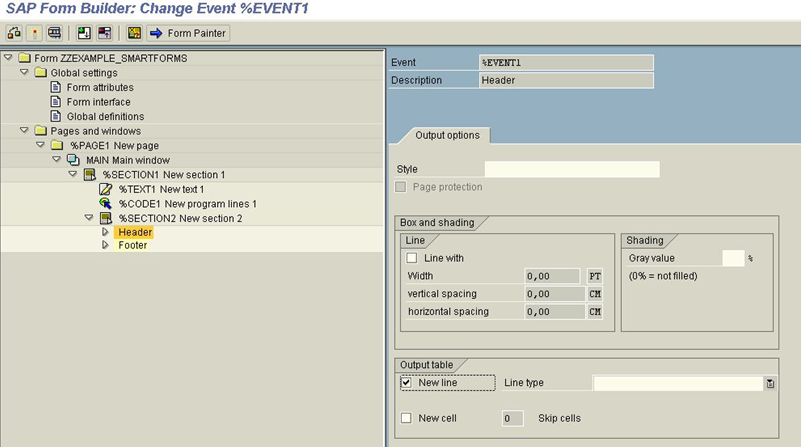This screenshot has height=447, width=801.
Task: Click the Display/Change toggle toolbar icon
Action: 14,33
